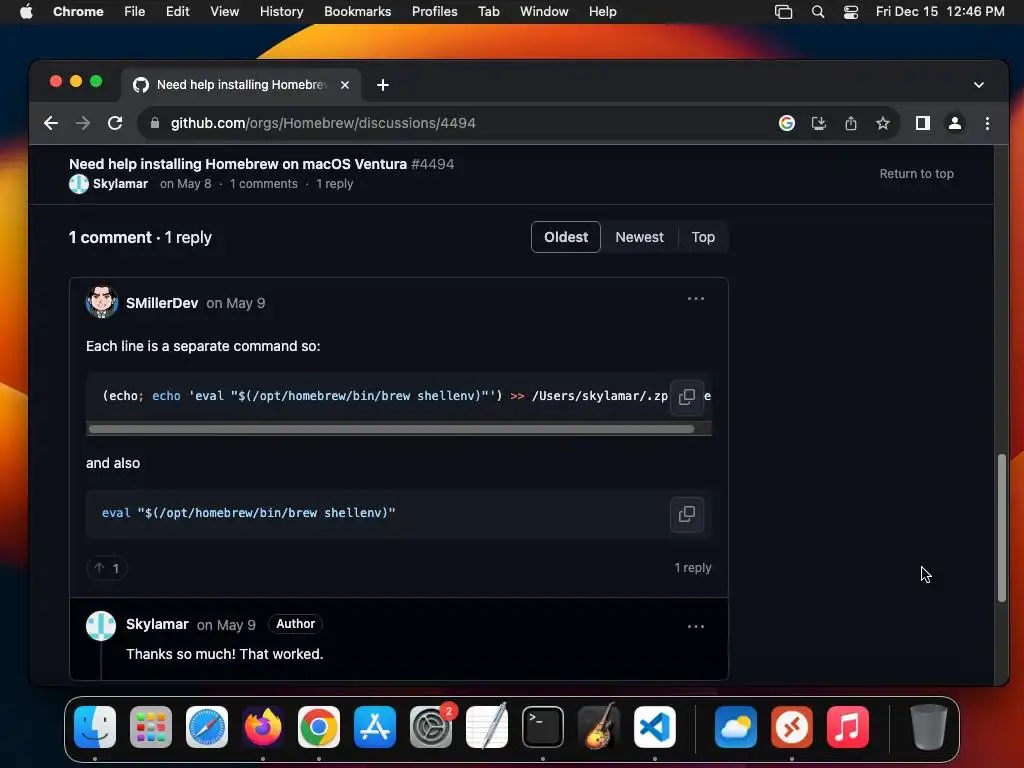Upvote SMillerDev's comment
Viewport: 1024px width, 768px height.
coord(106,568)
